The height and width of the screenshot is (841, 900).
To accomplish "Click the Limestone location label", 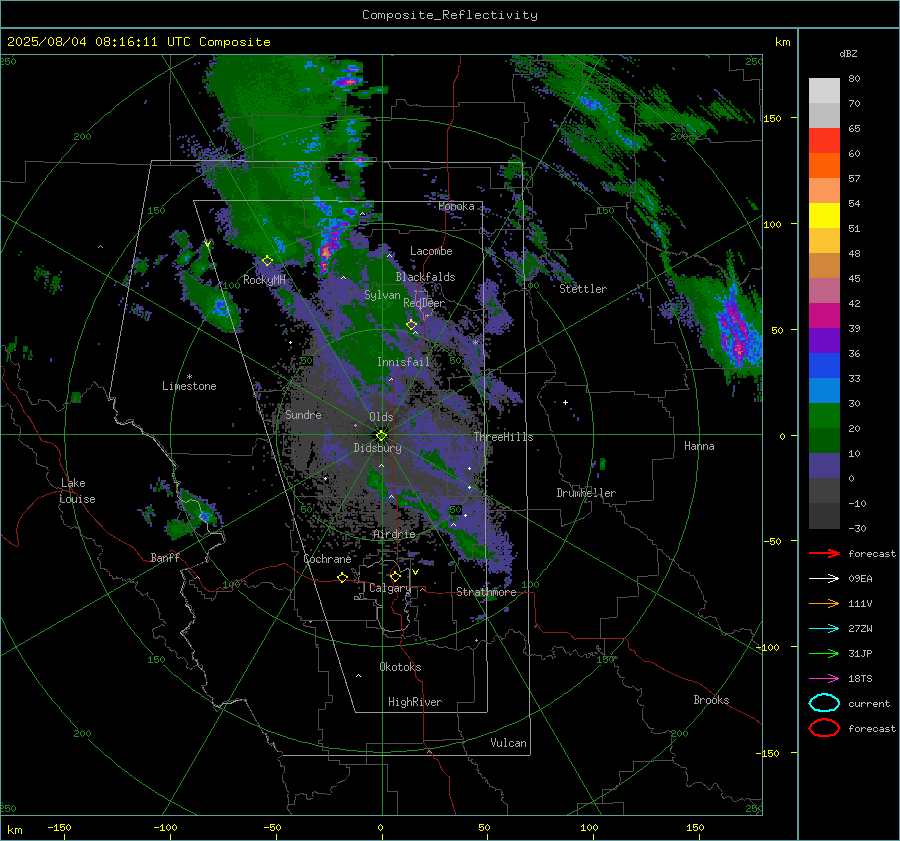I will click(x=189, y=386).
